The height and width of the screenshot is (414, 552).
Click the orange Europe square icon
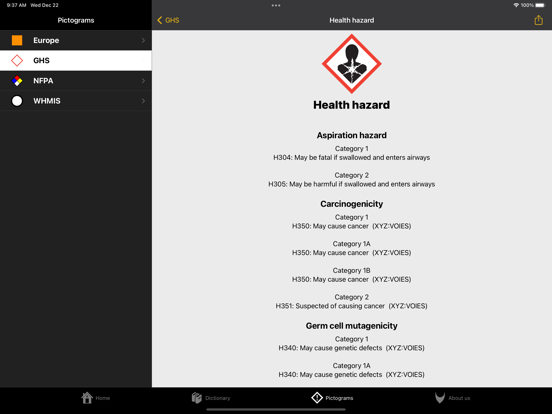click(x=17, y=40)
